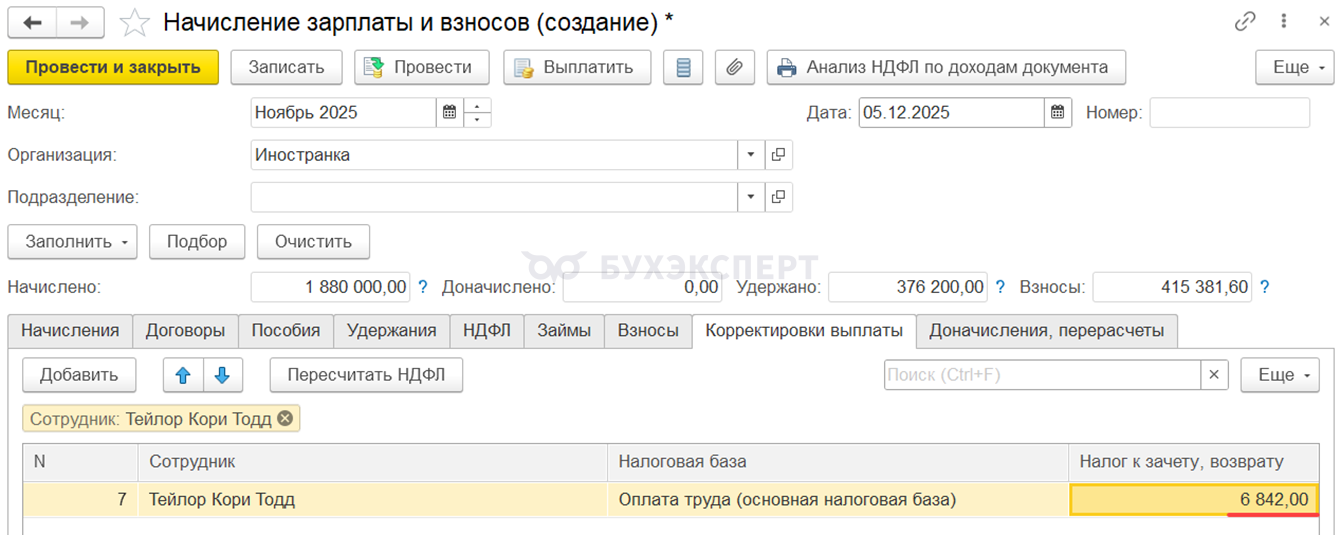Focus Организация field Иностранка

coord(494,155)
